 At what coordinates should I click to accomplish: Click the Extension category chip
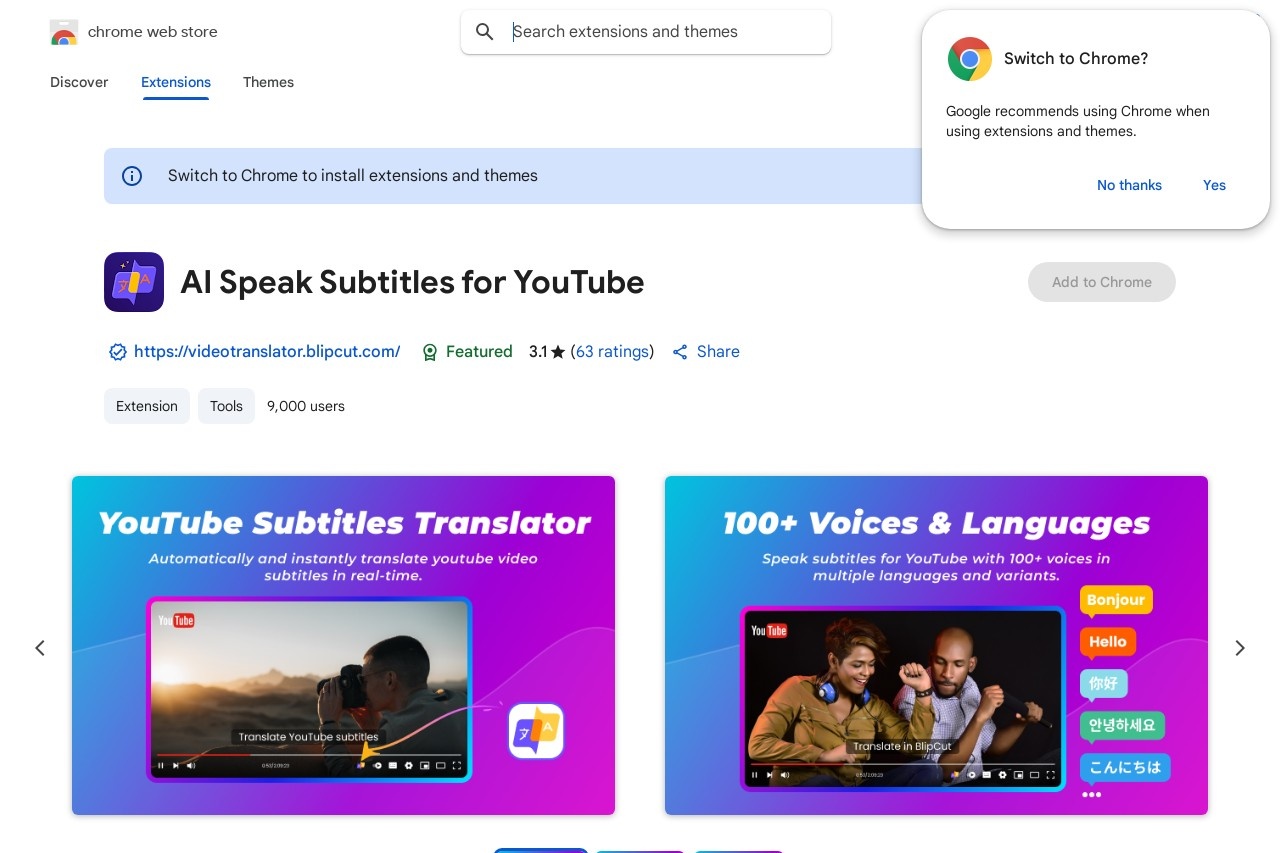coord(147,406)
